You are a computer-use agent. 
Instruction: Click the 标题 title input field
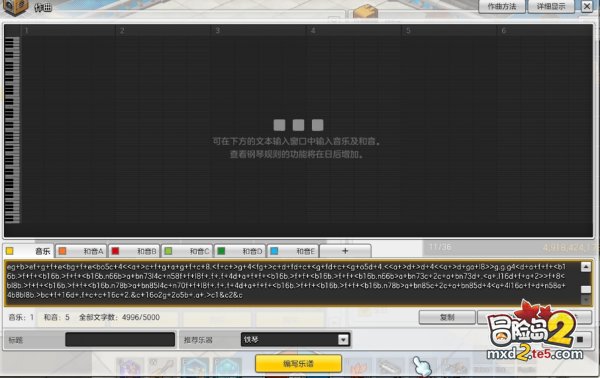coord(120,339)
